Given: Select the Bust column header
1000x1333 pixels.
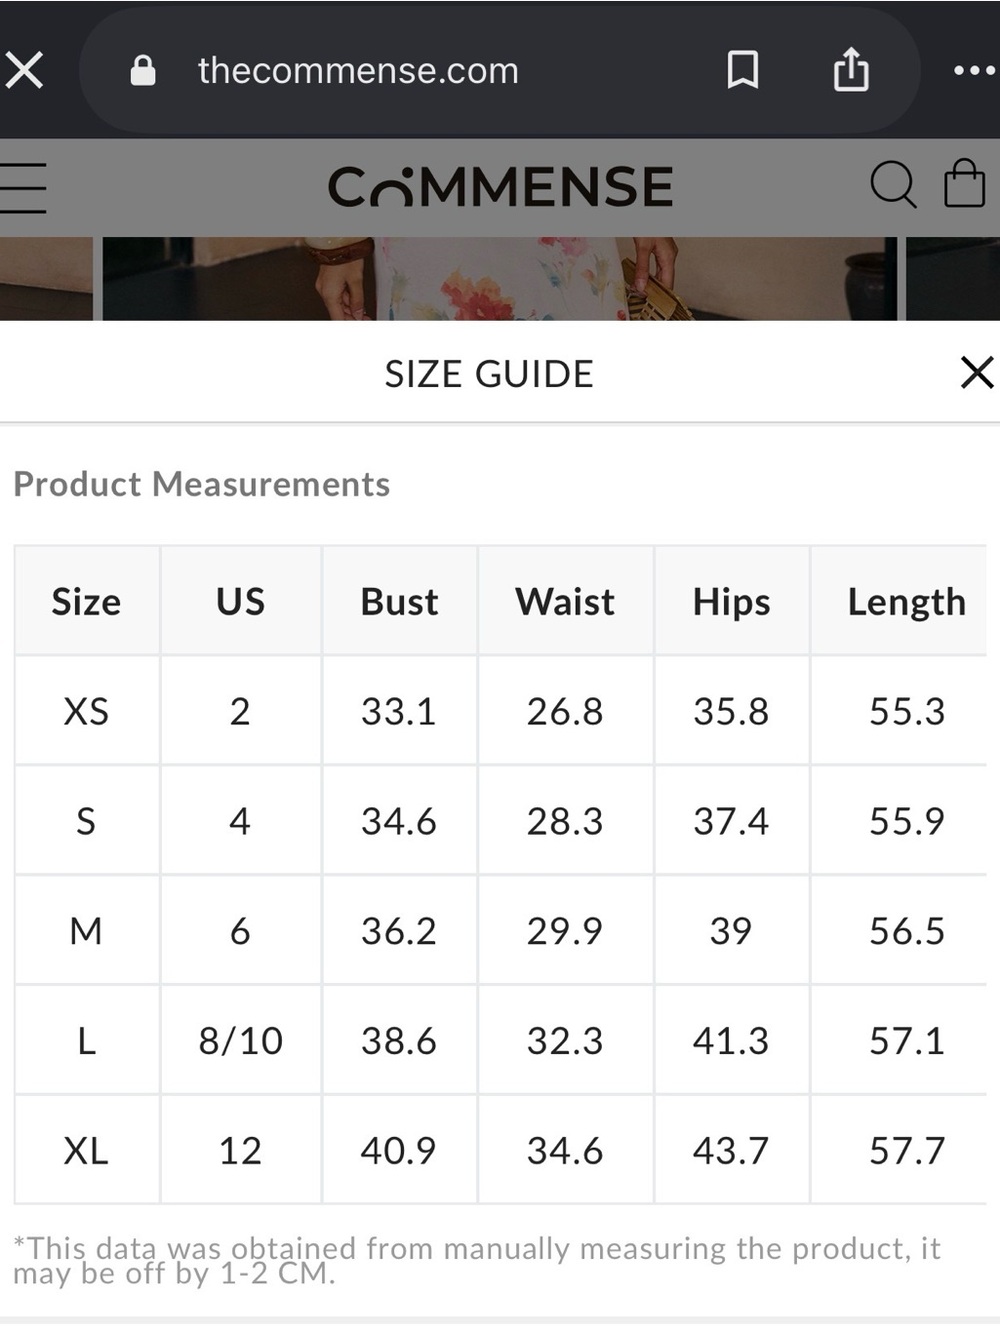Looking at the screenshot, I should click(x=399, y=602).
